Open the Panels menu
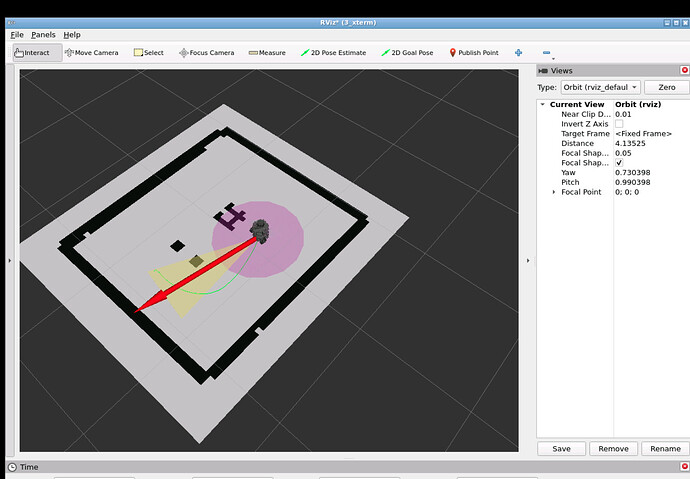The image size is (690, 479). (x=43, y=35)
